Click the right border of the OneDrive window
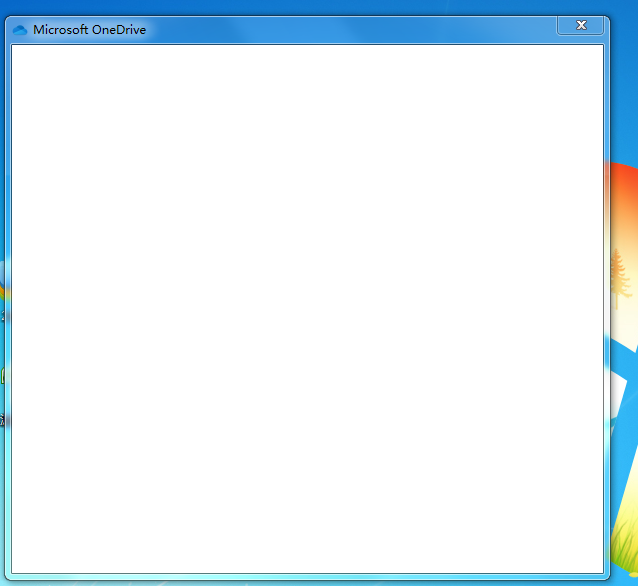The height and width of the screenshot is (586, 638). click(607, 300)
